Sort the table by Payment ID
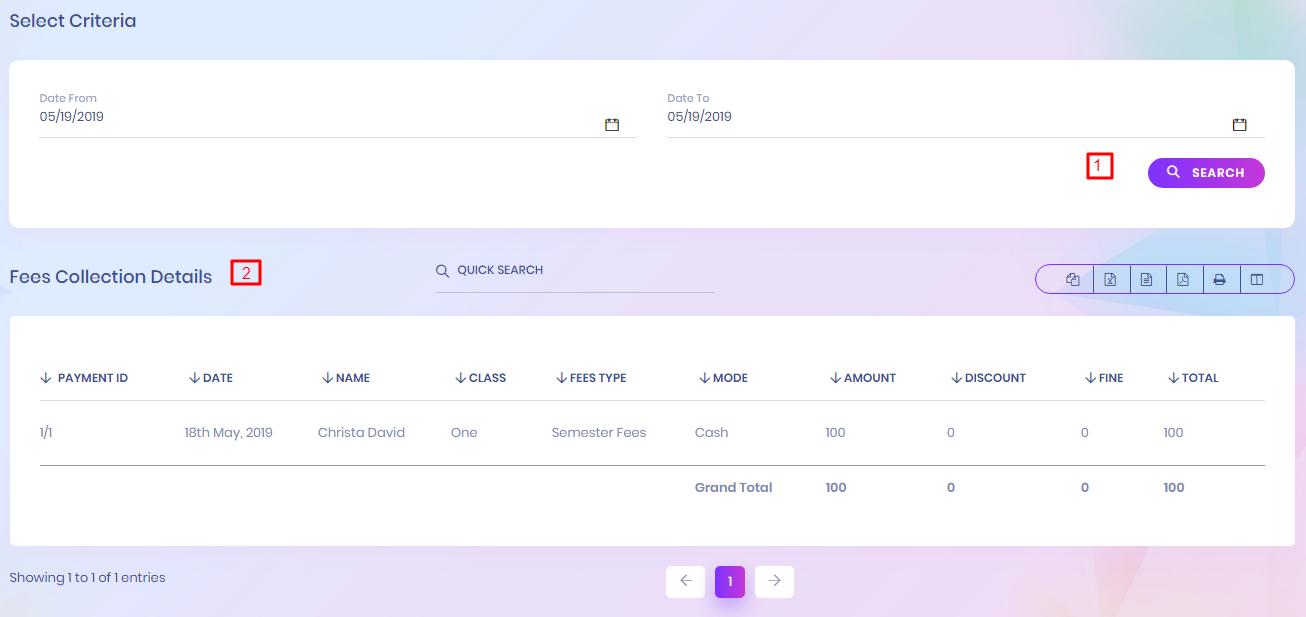Image resolution: width=1306 pixels, height=617 pixels. [x=92, y=378]
